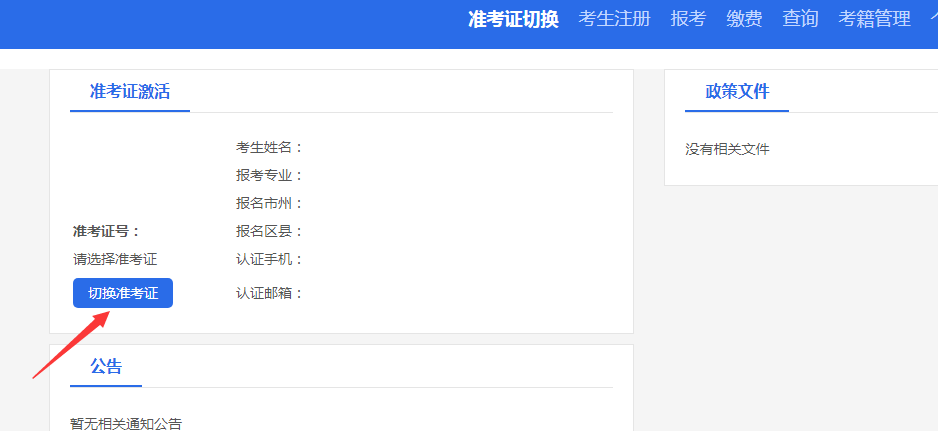The width and height of the screenshot is (938, 431).
Task: Click the 准考证号 label
Action: 106,232
